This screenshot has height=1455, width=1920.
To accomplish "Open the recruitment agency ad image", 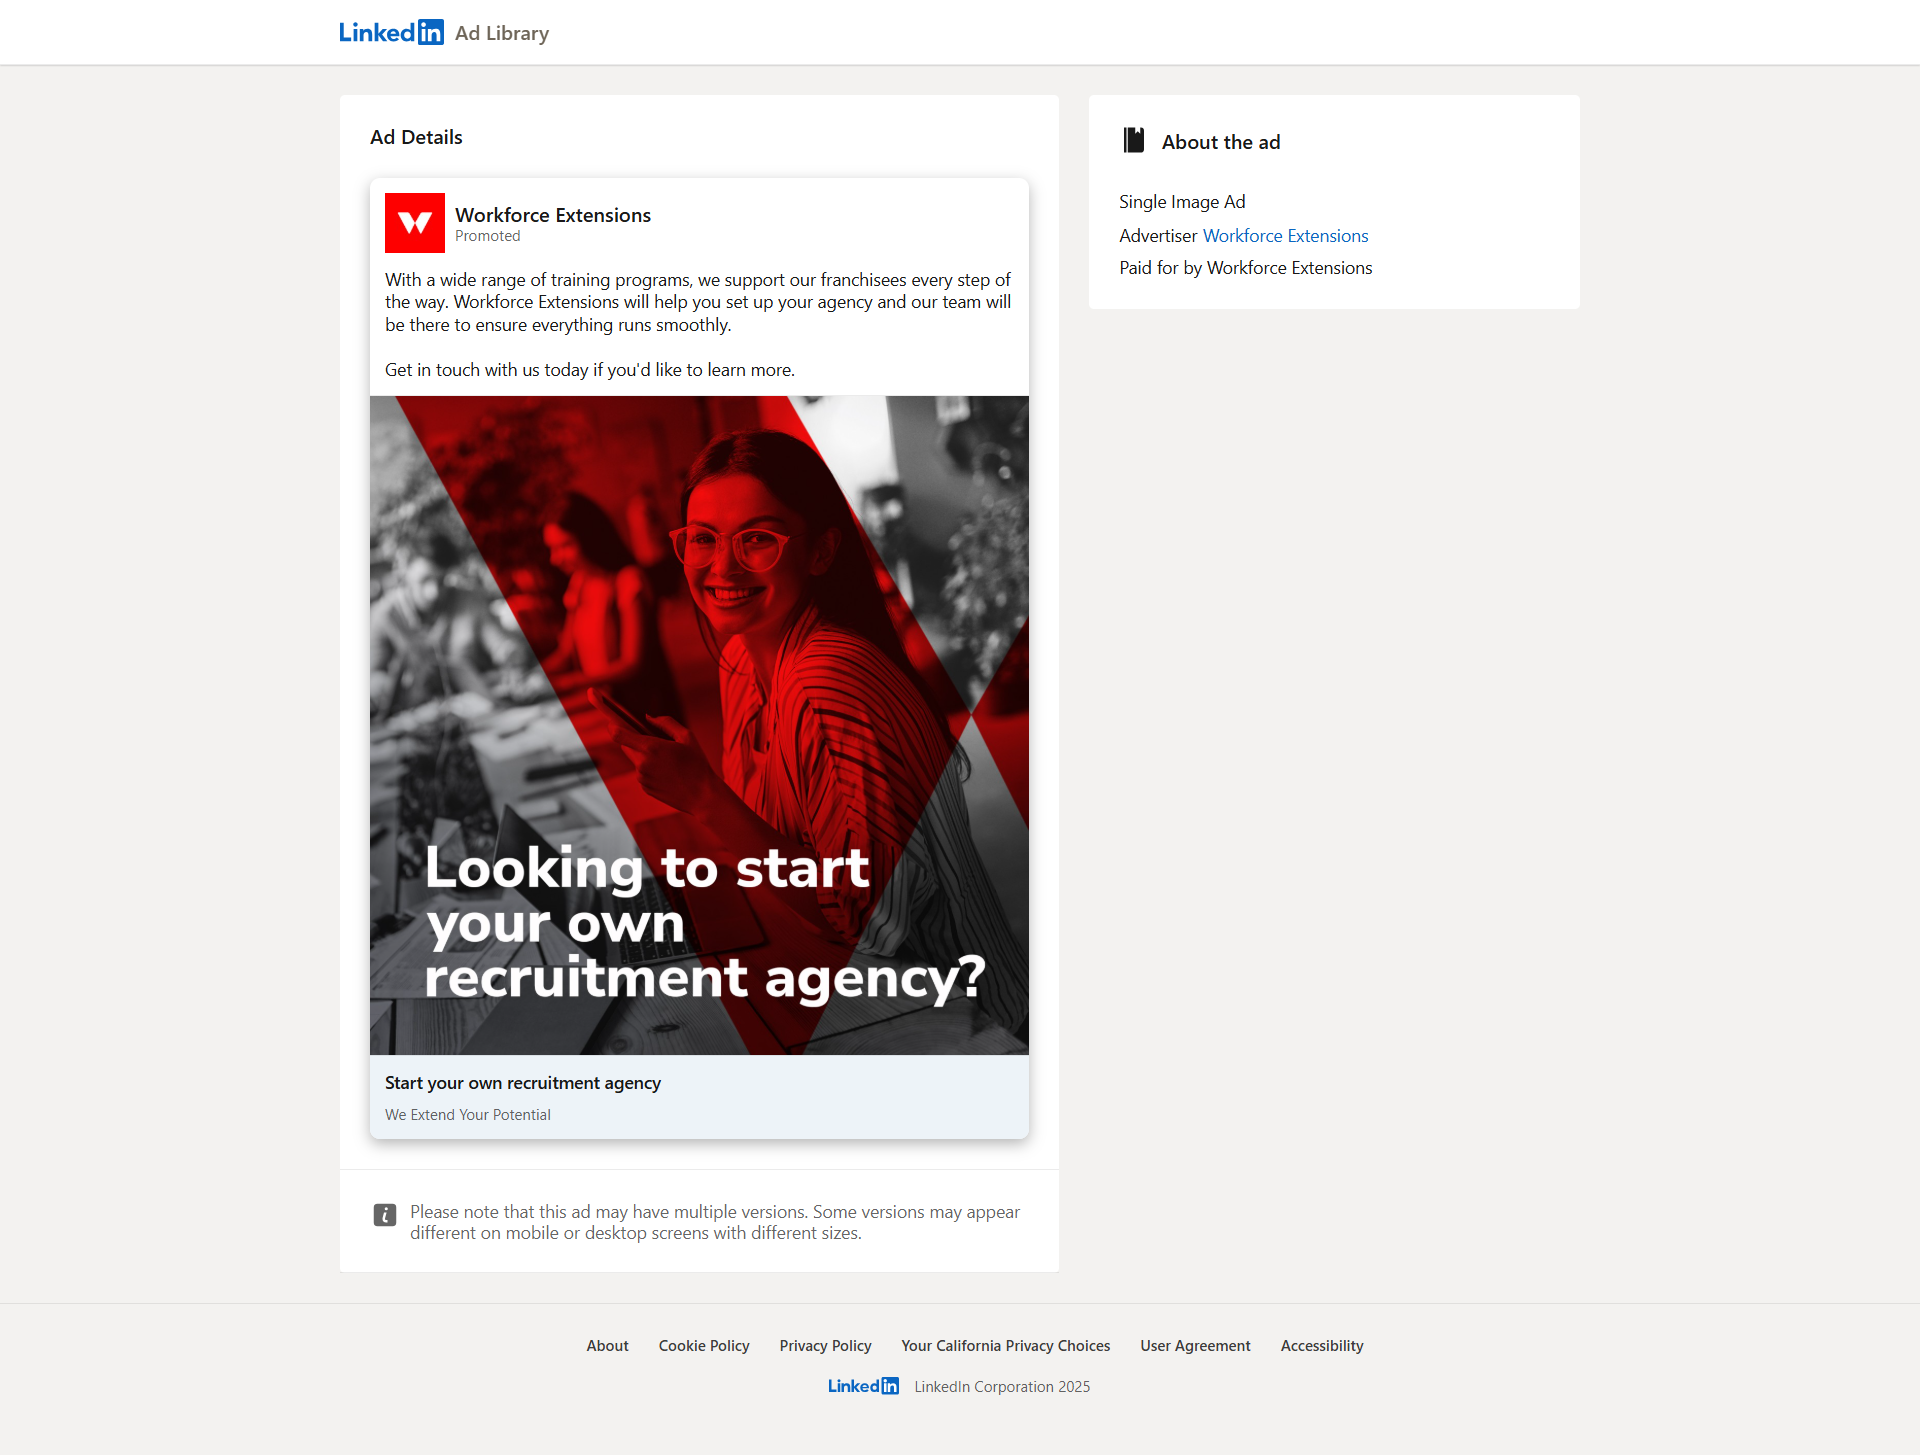I will pyautogui.click(x=699, y=725).
